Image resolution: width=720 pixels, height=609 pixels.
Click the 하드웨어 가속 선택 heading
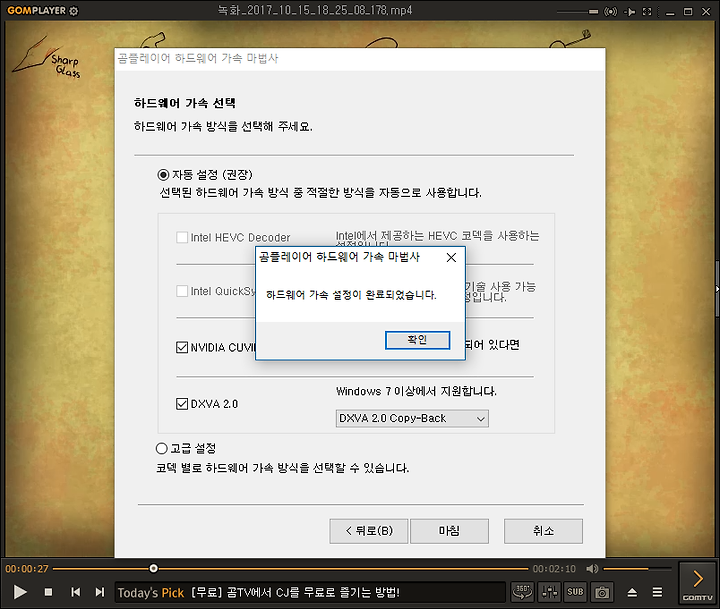185,103
